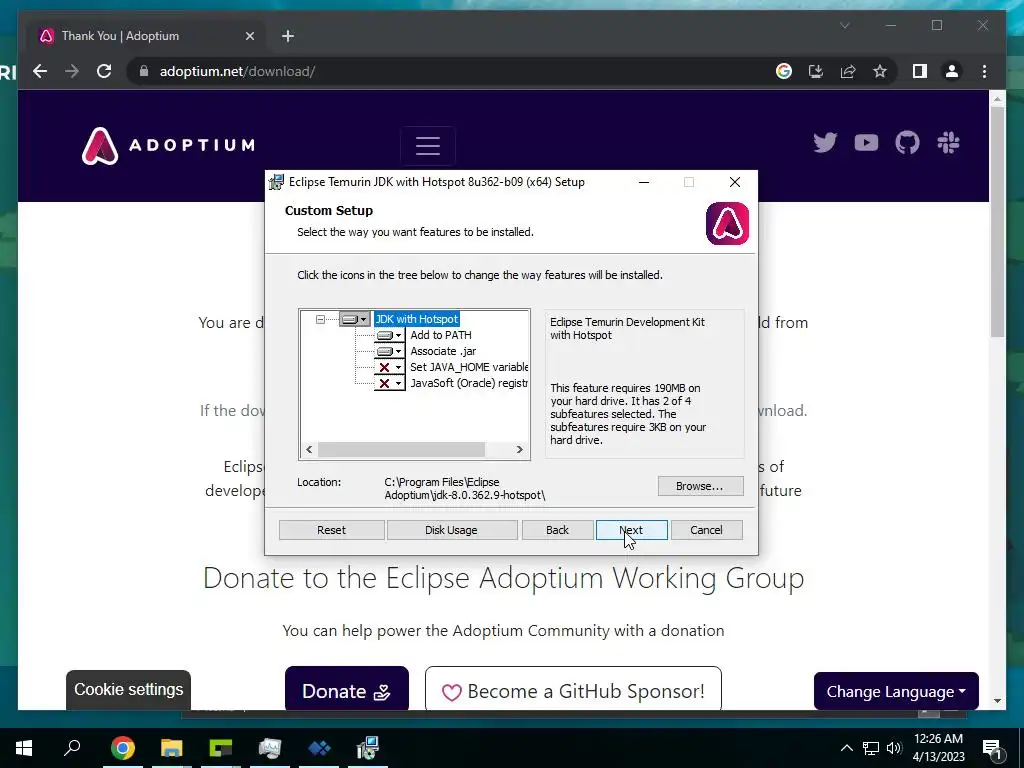Open the Slack icon on Adoptium page
The width and height of the screenshot is (1024, 768).
(948, 142)
